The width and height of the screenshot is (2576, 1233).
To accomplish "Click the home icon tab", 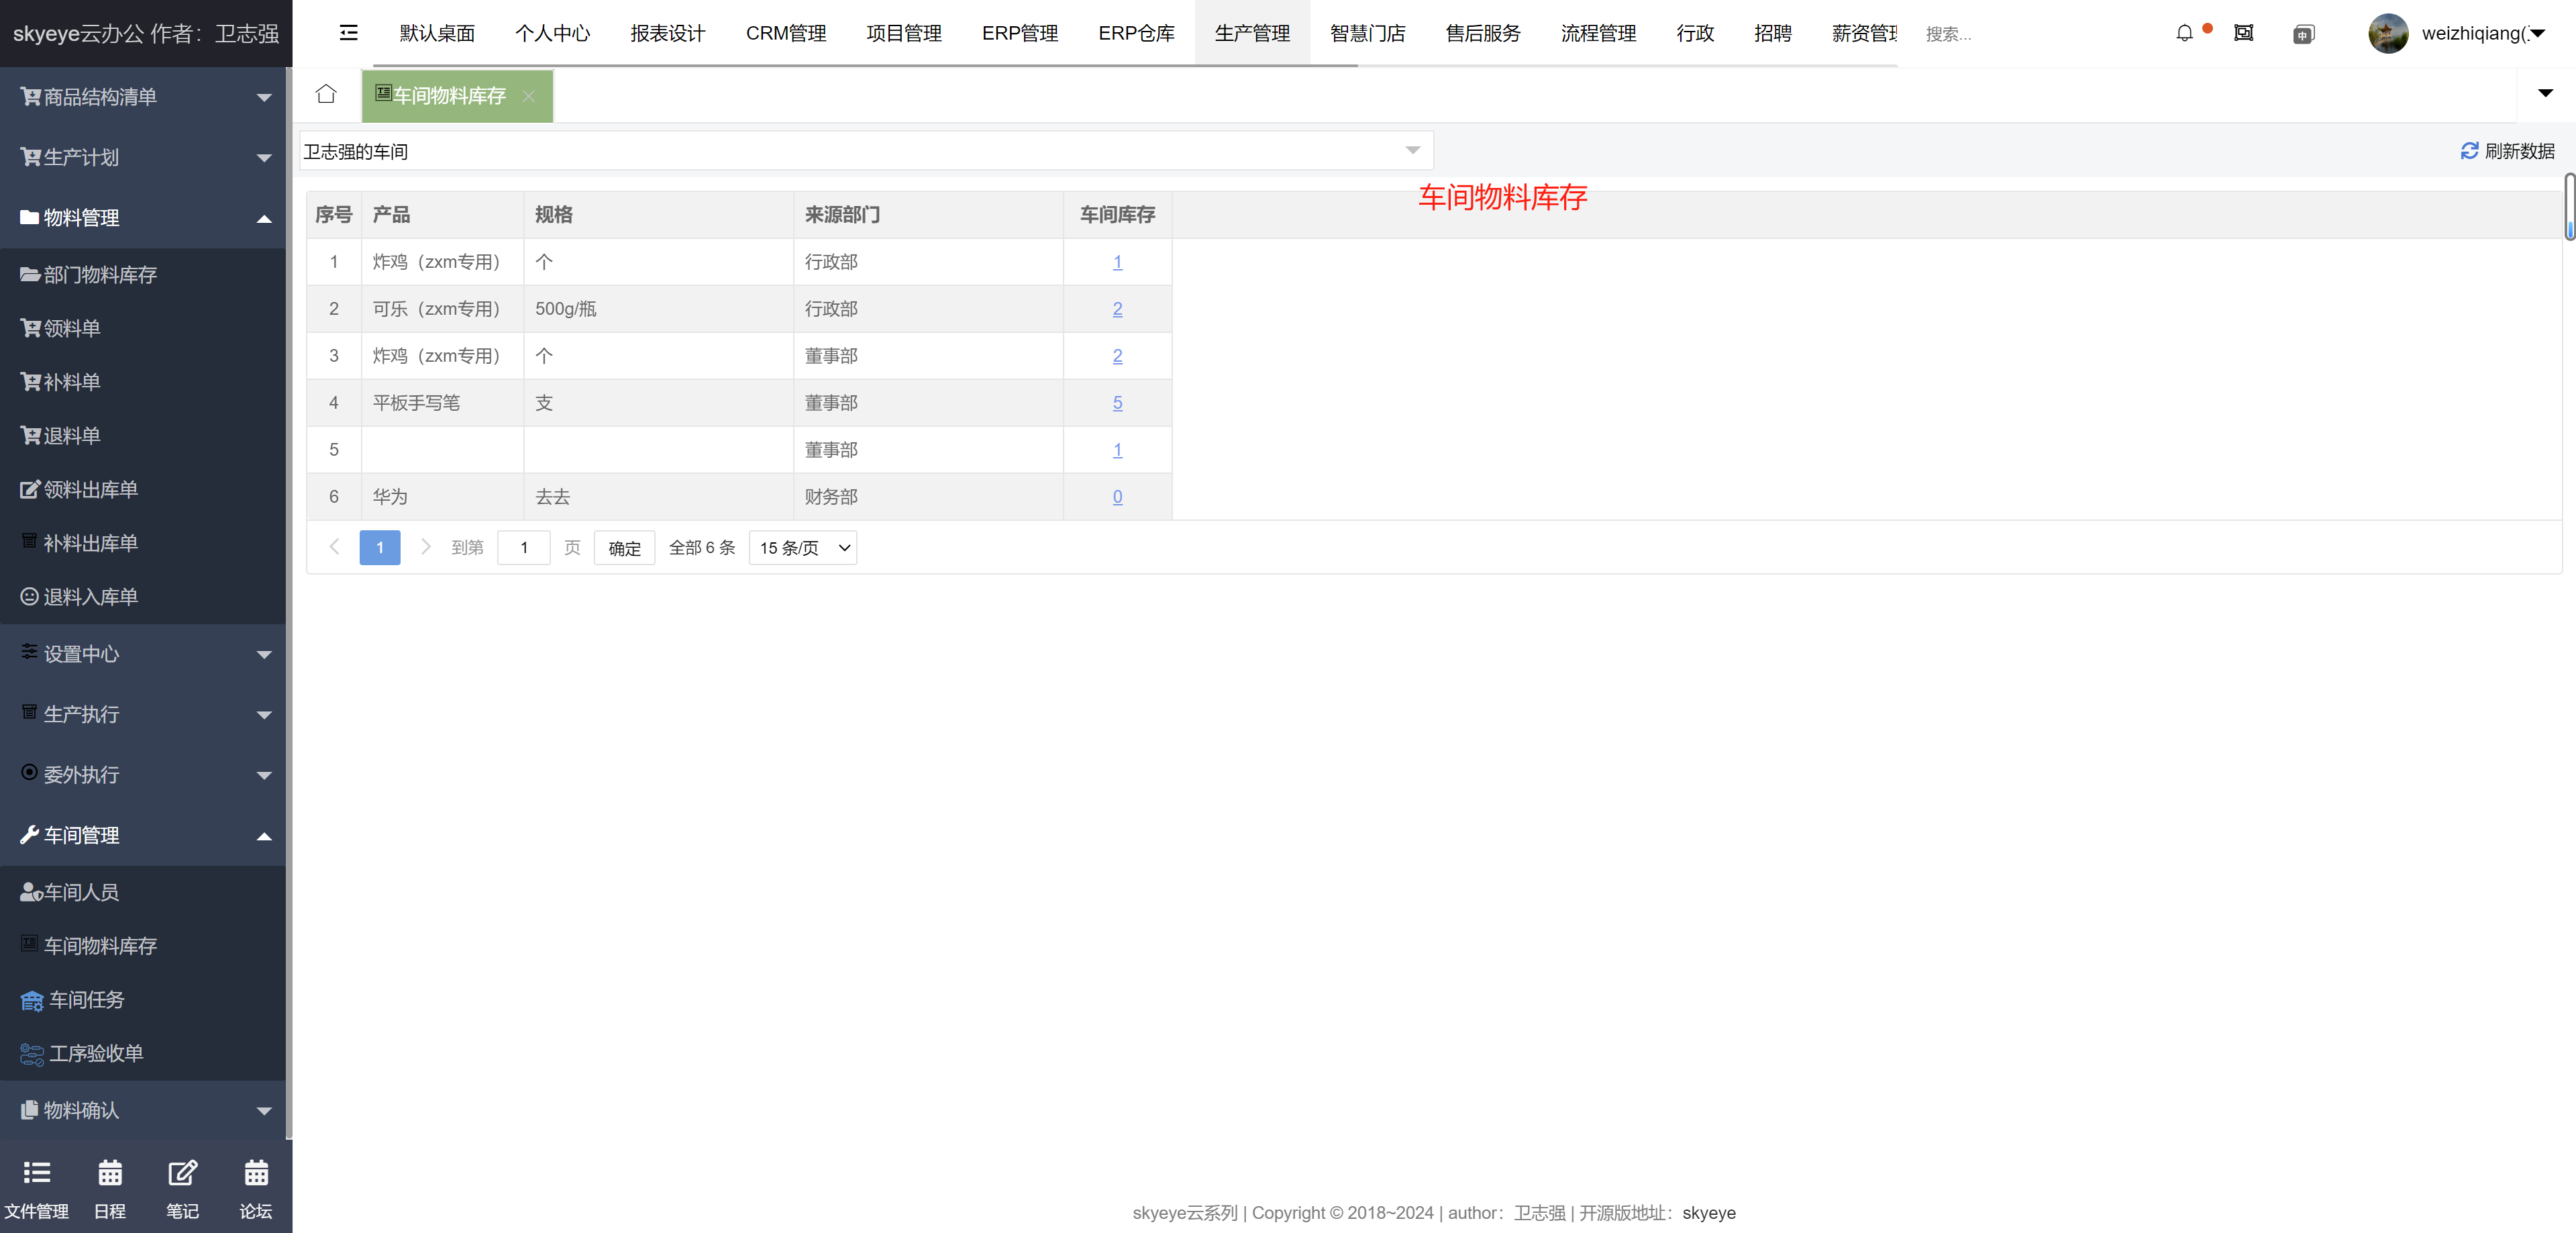I will point(326,94).
